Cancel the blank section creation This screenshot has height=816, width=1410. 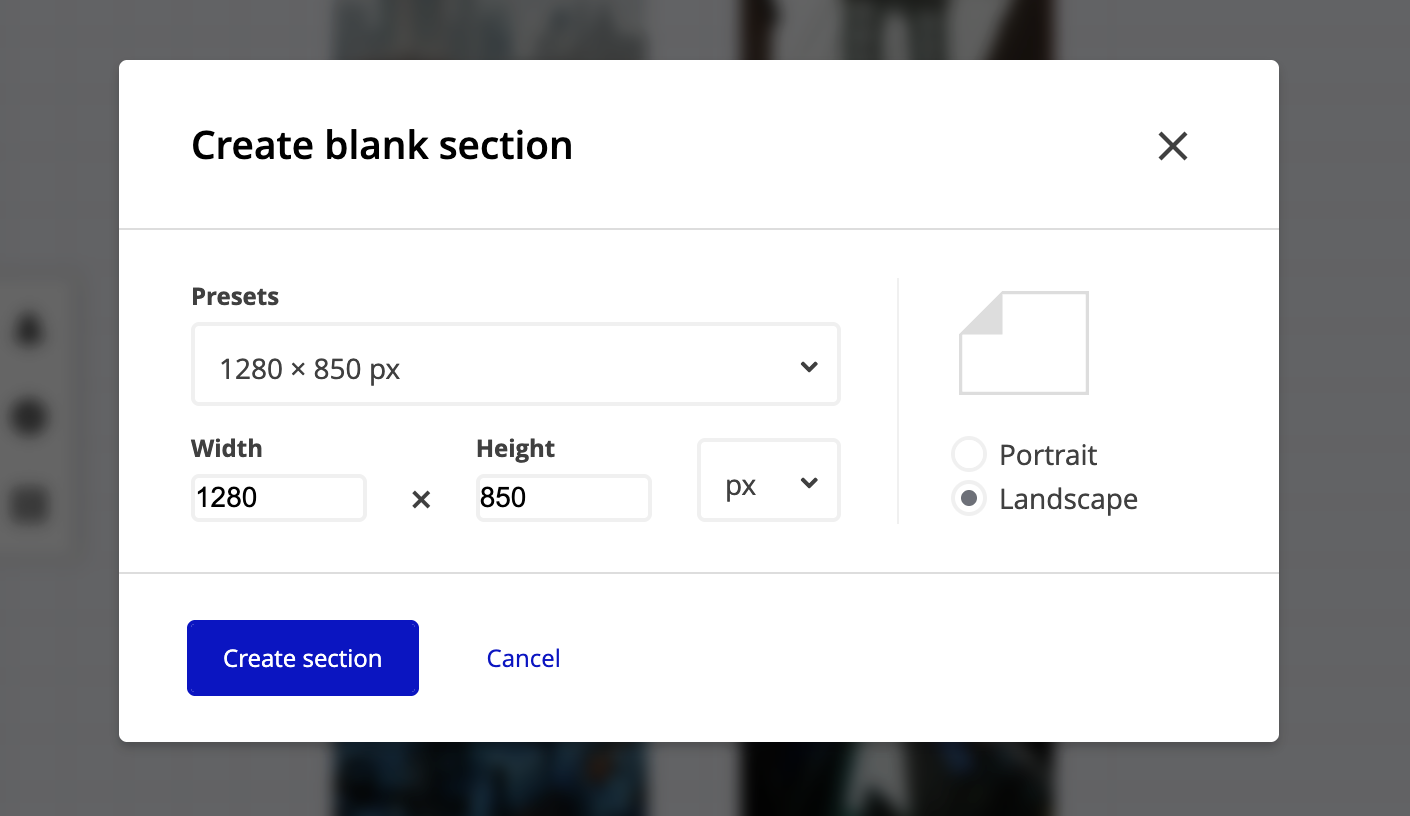tap(523, 658)
